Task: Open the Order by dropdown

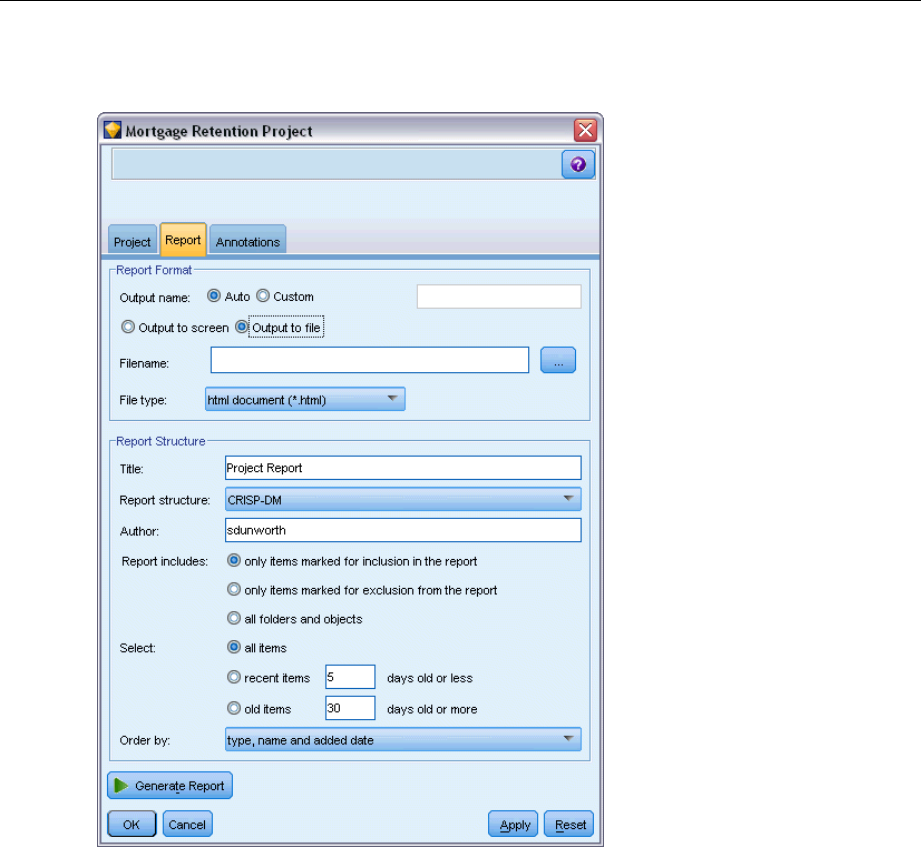Action: [403, 740]
